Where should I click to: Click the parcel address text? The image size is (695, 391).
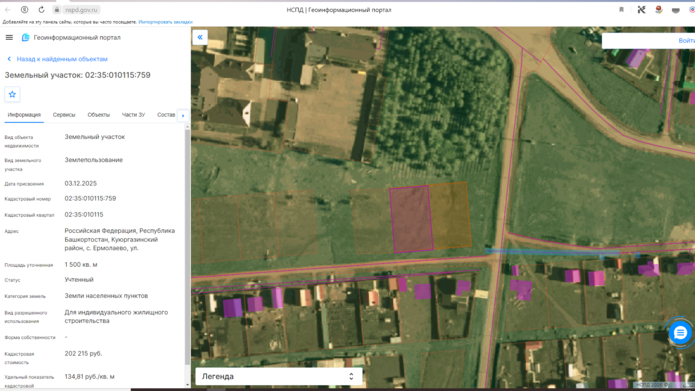click(120, 239)
